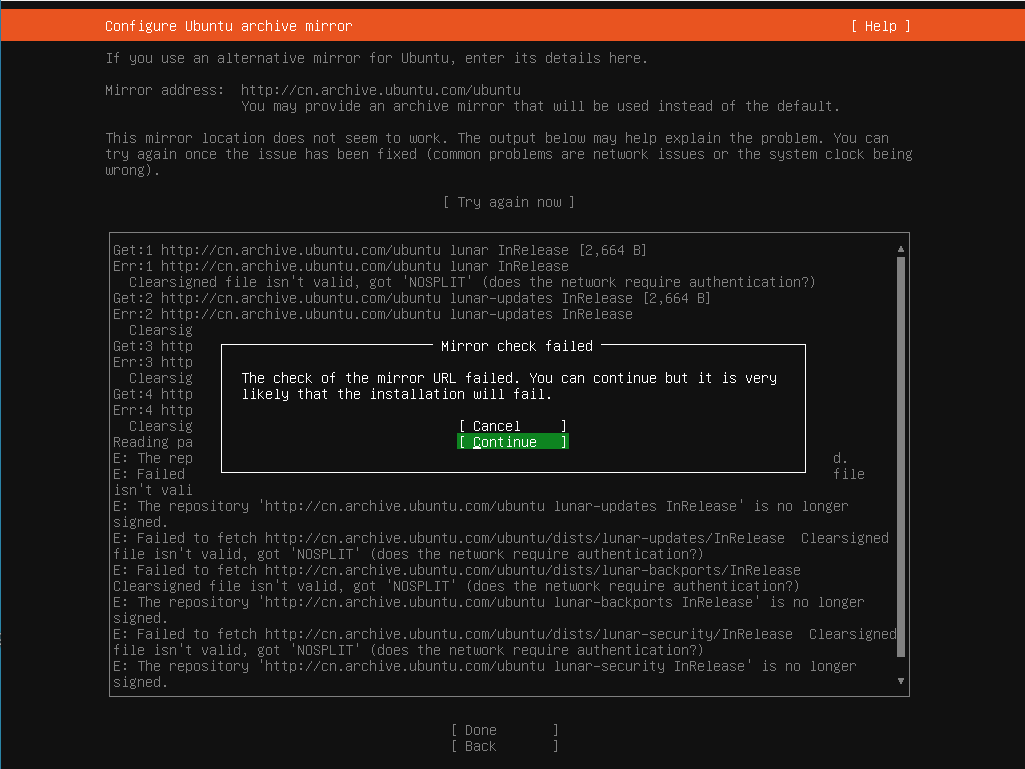Click the log output scrollbar thumb
Viewport: 1025px width, 769px height.
[901, 456]
